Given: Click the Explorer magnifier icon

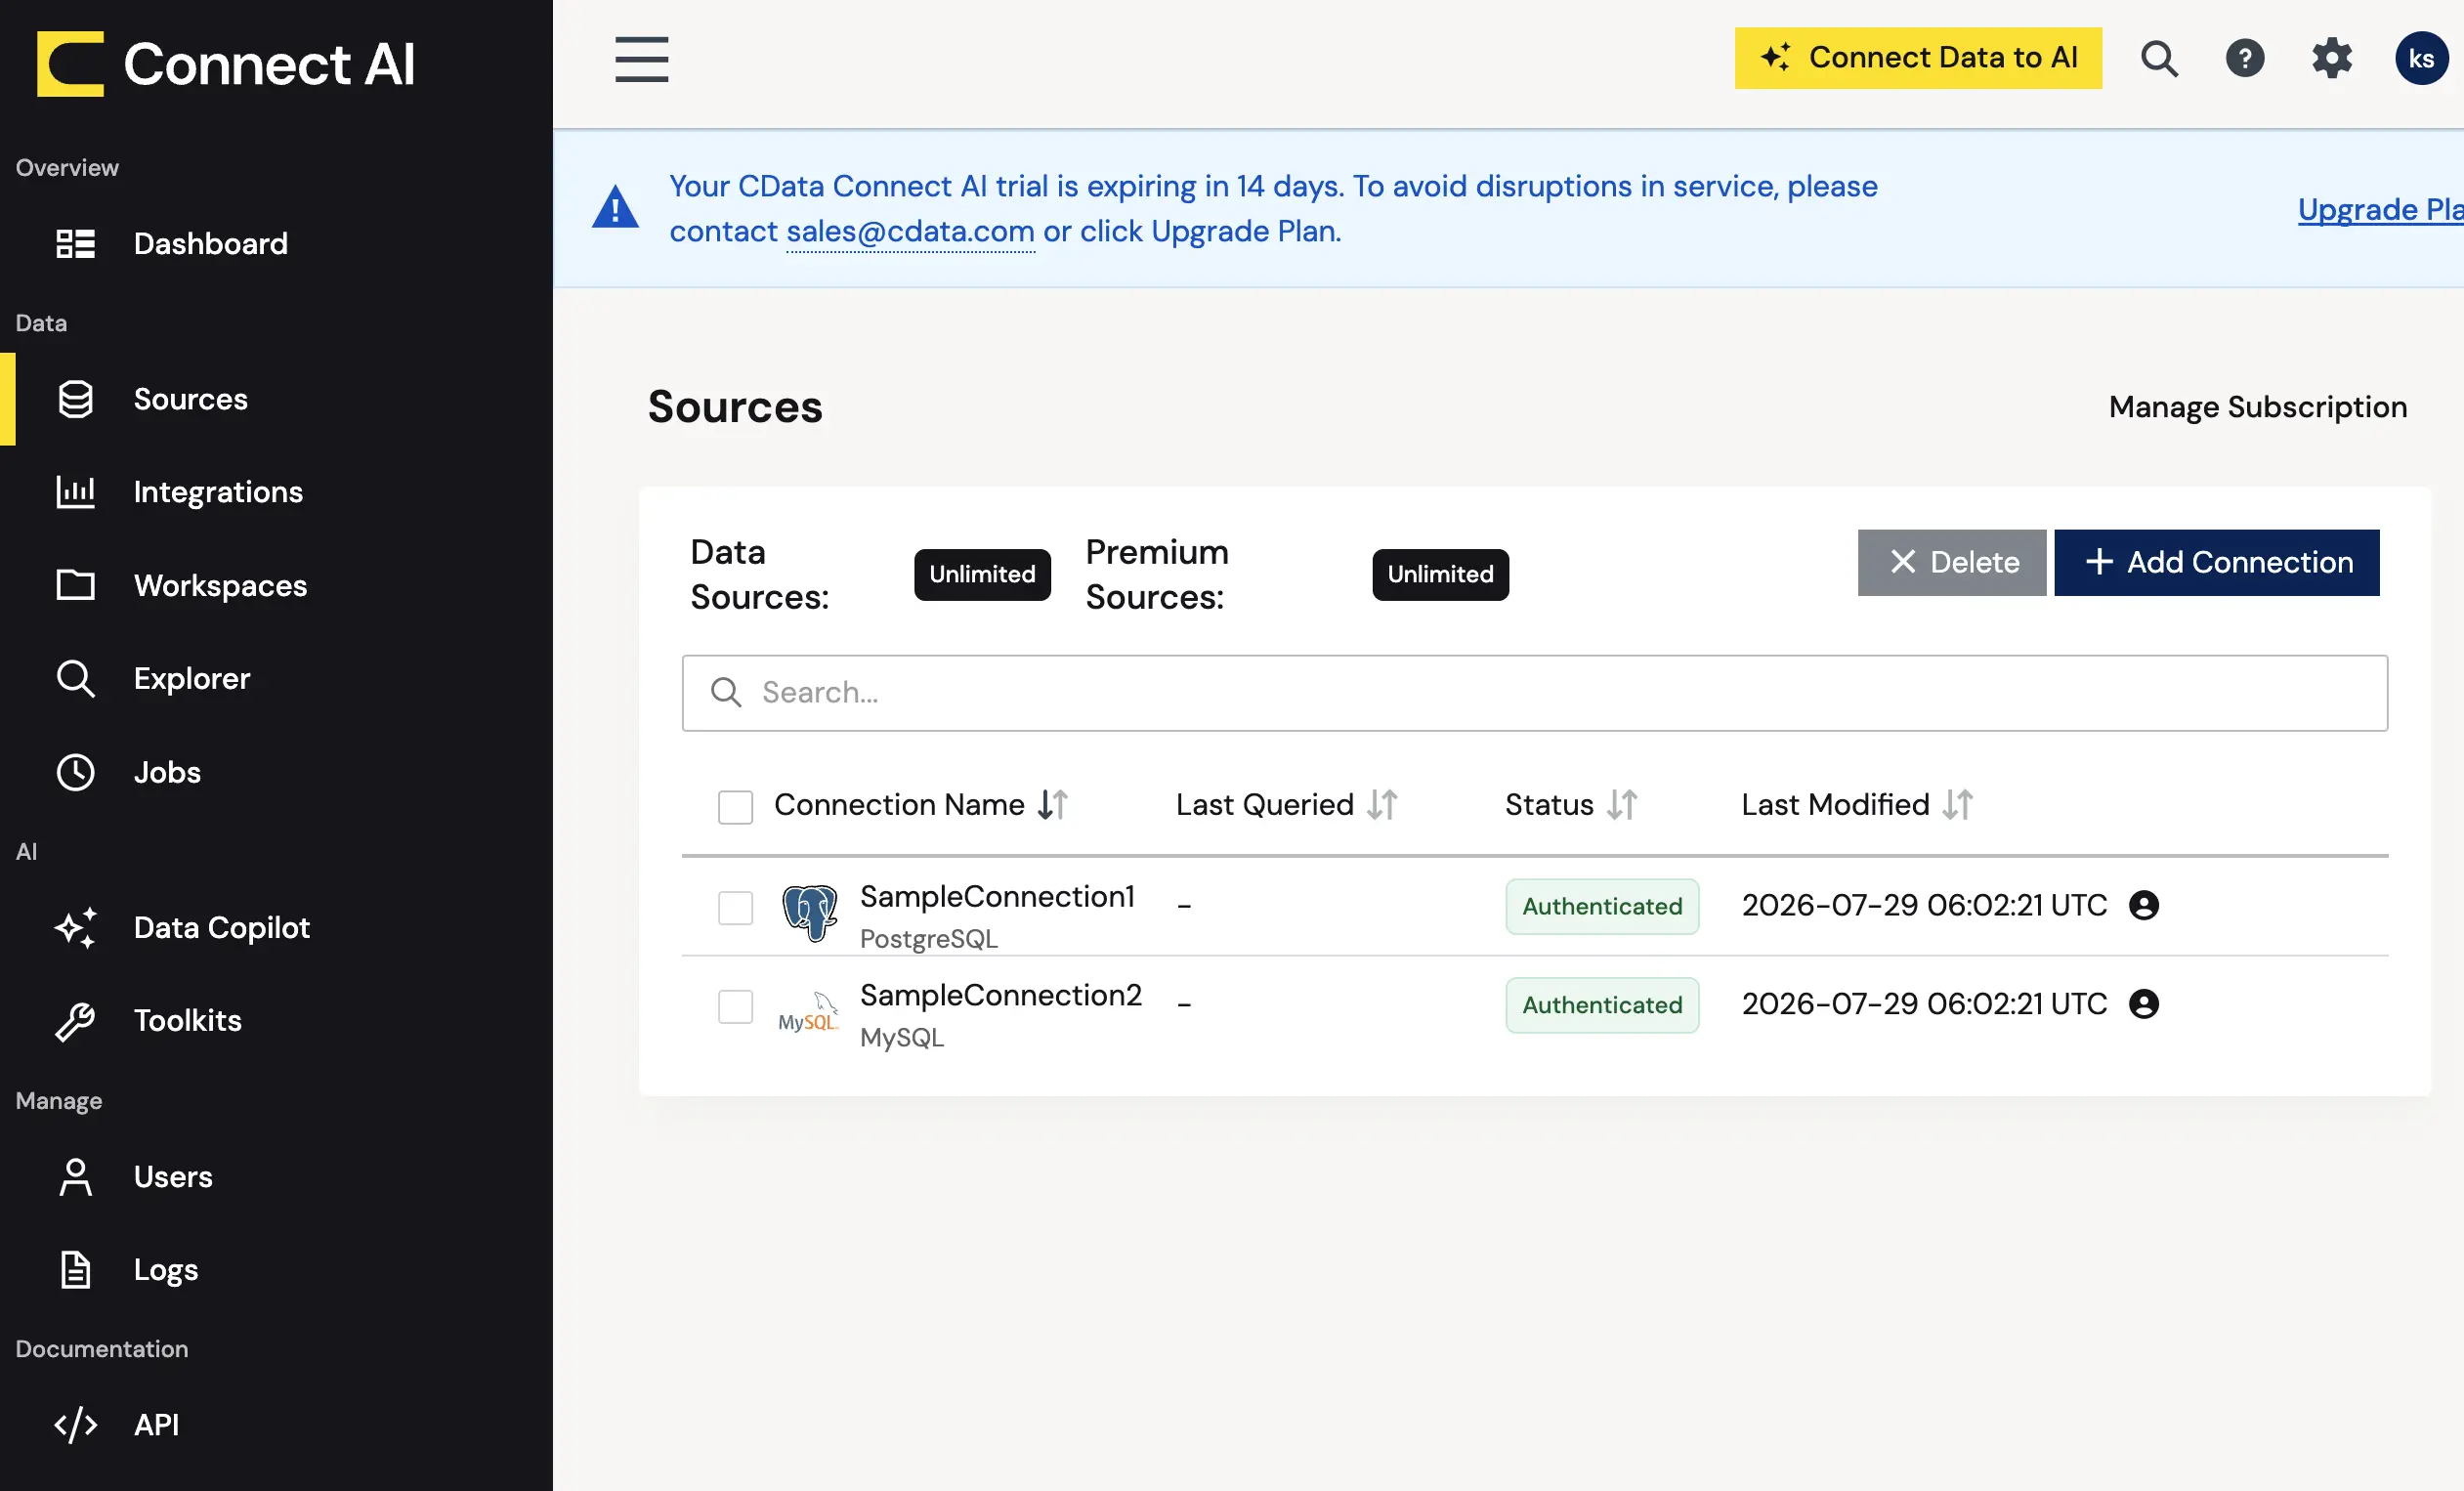Looking at the screenshot, I should point(75,678).
